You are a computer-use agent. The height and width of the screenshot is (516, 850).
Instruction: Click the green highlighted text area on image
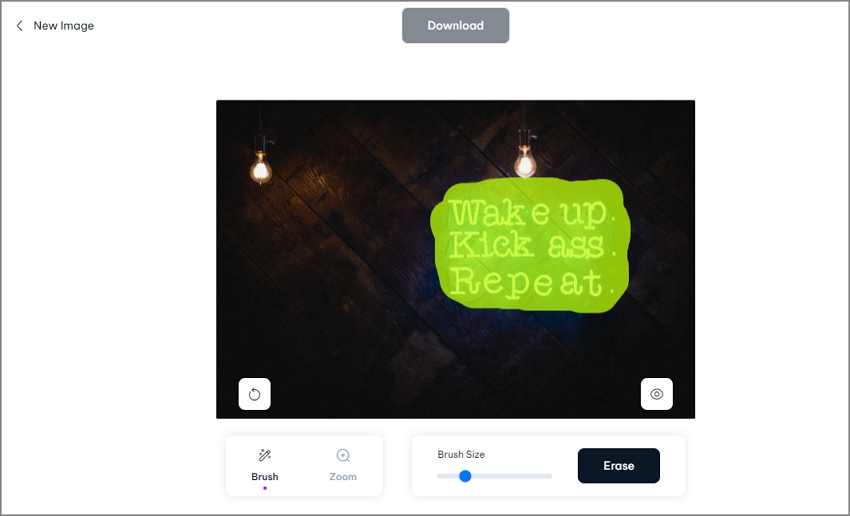coord(530,246)
